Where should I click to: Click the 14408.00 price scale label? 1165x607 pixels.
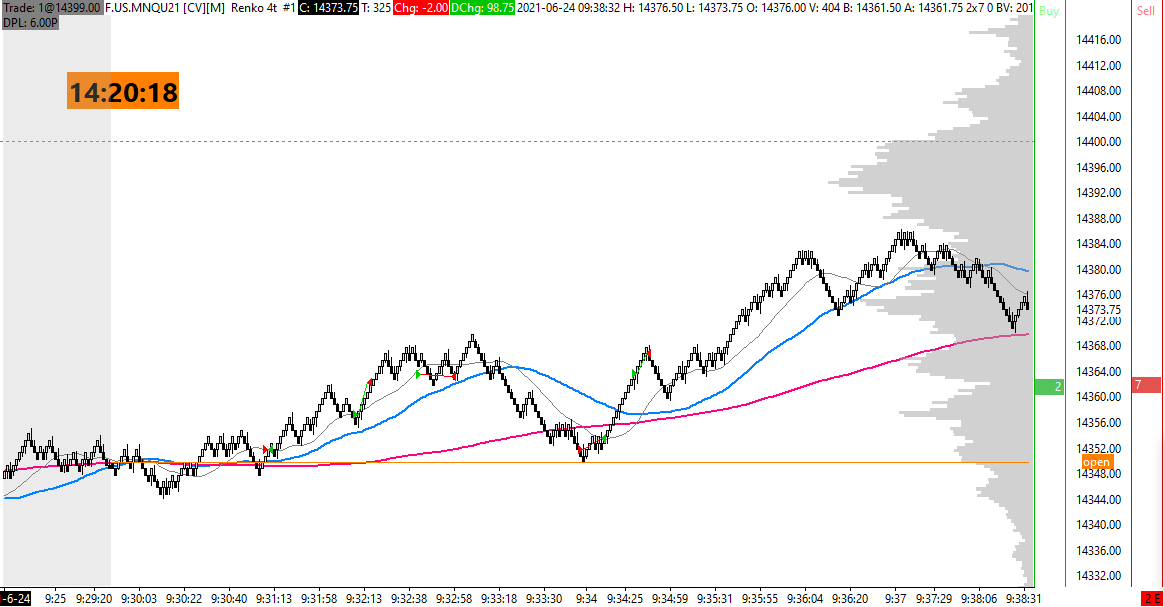pyautogui.click(x=1098, y=91)
